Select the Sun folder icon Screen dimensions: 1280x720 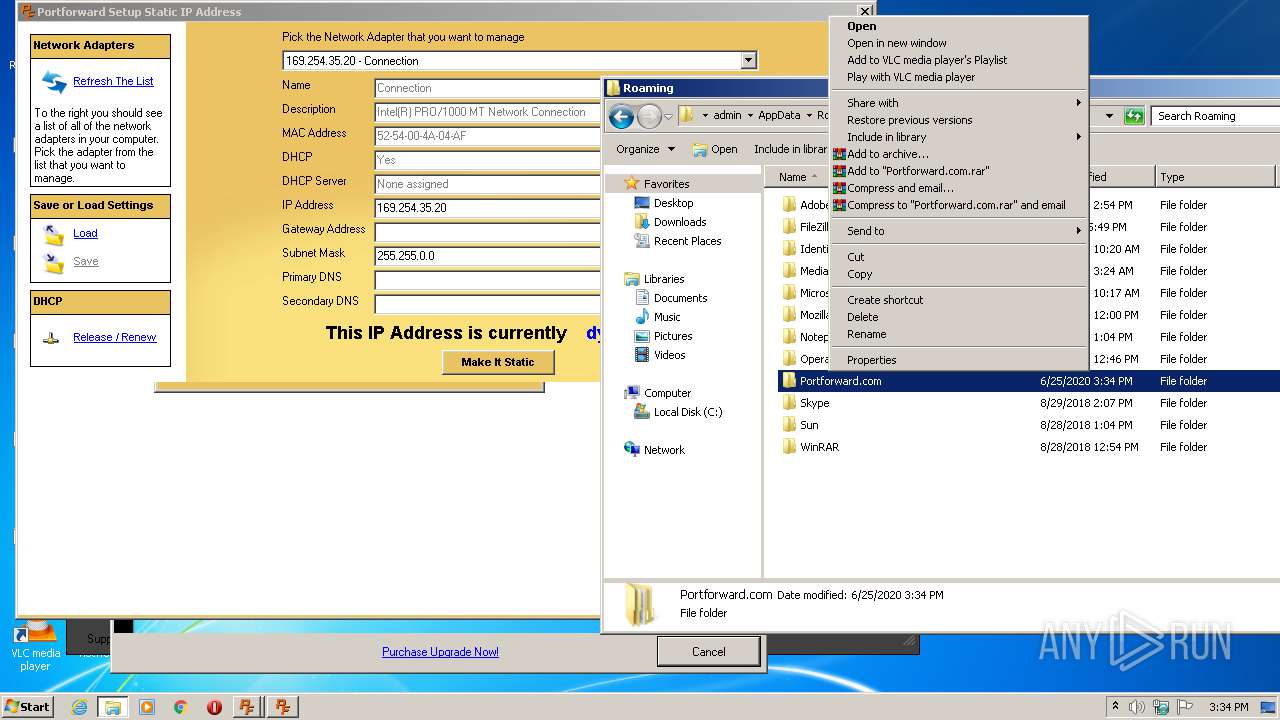[789, 425]
